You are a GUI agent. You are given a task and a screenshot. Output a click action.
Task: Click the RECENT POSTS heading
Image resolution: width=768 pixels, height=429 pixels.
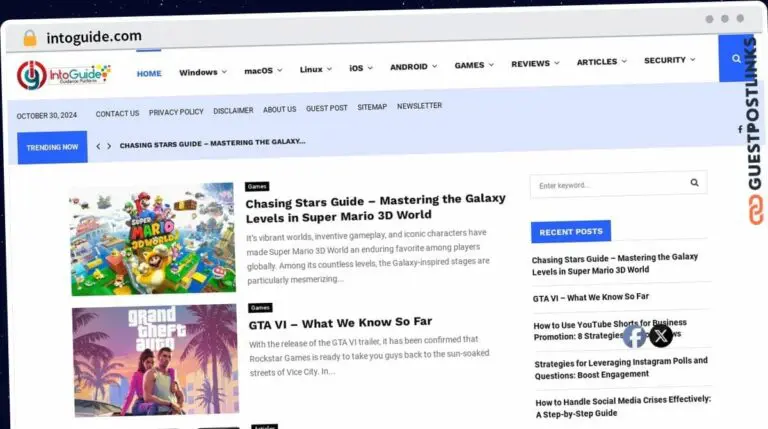571,232
